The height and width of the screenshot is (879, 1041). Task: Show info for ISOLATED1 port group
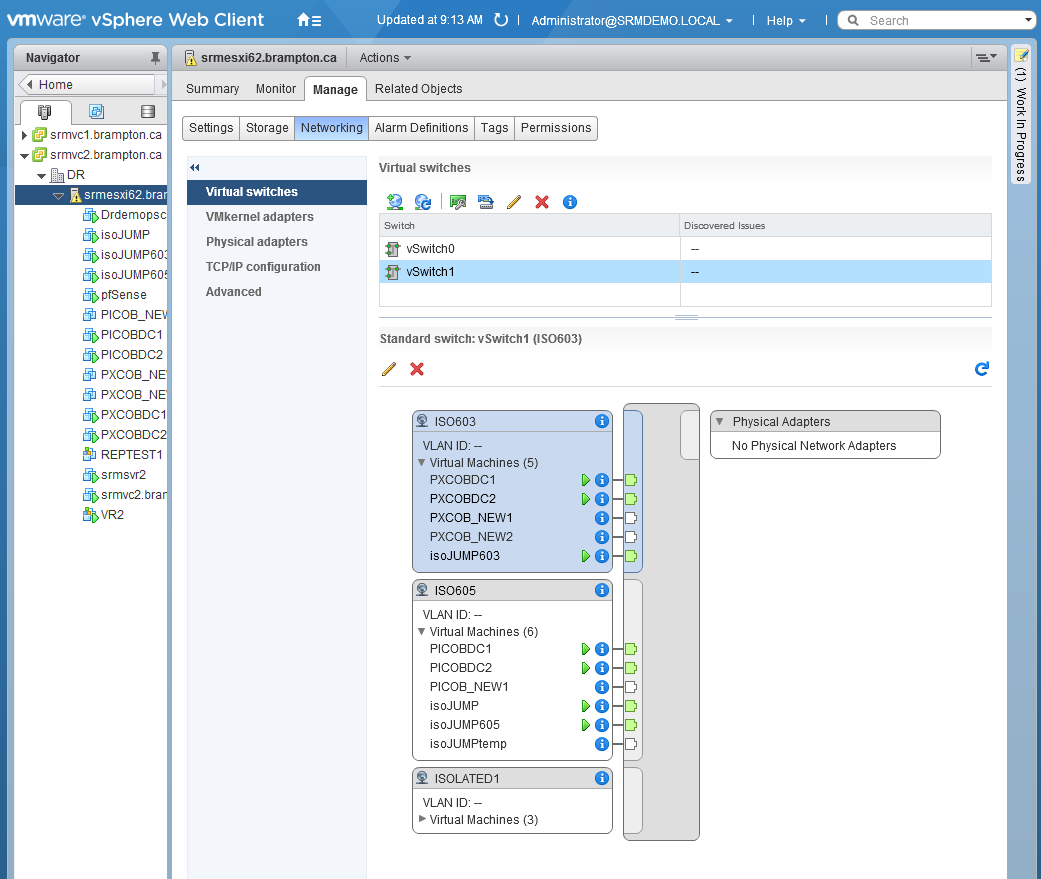tap(602, 778)
